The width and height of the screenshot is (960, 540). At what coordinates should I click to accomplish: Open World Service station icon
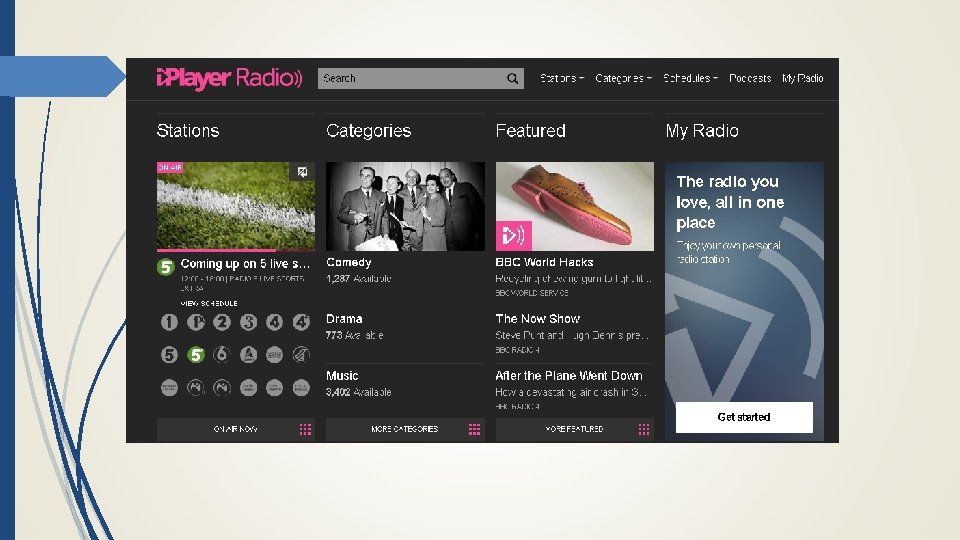click(275, 354)
